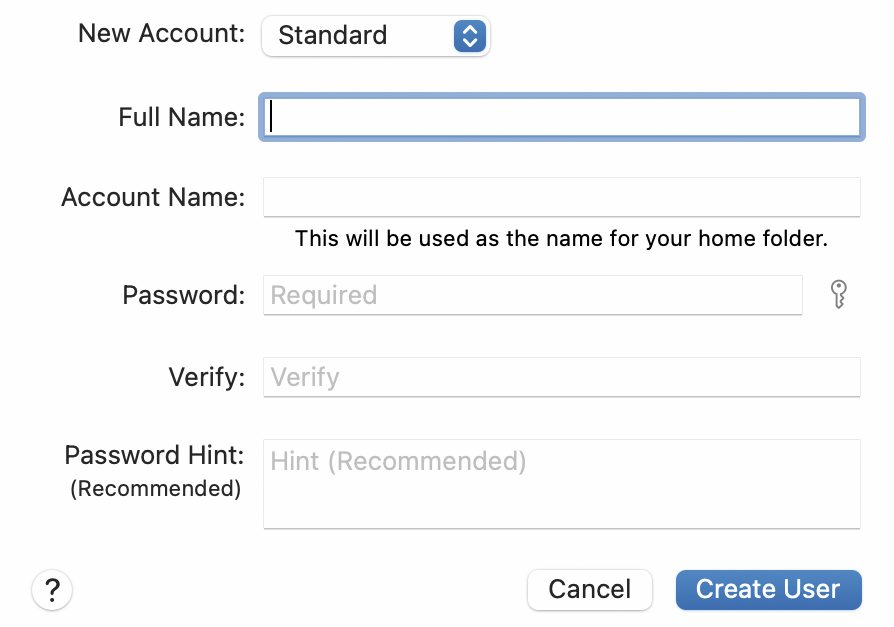Click the "Hint (Recommended)" placeholder text
Image resolution: width=894 pixels, height=627 pixels.
[398, 461]
